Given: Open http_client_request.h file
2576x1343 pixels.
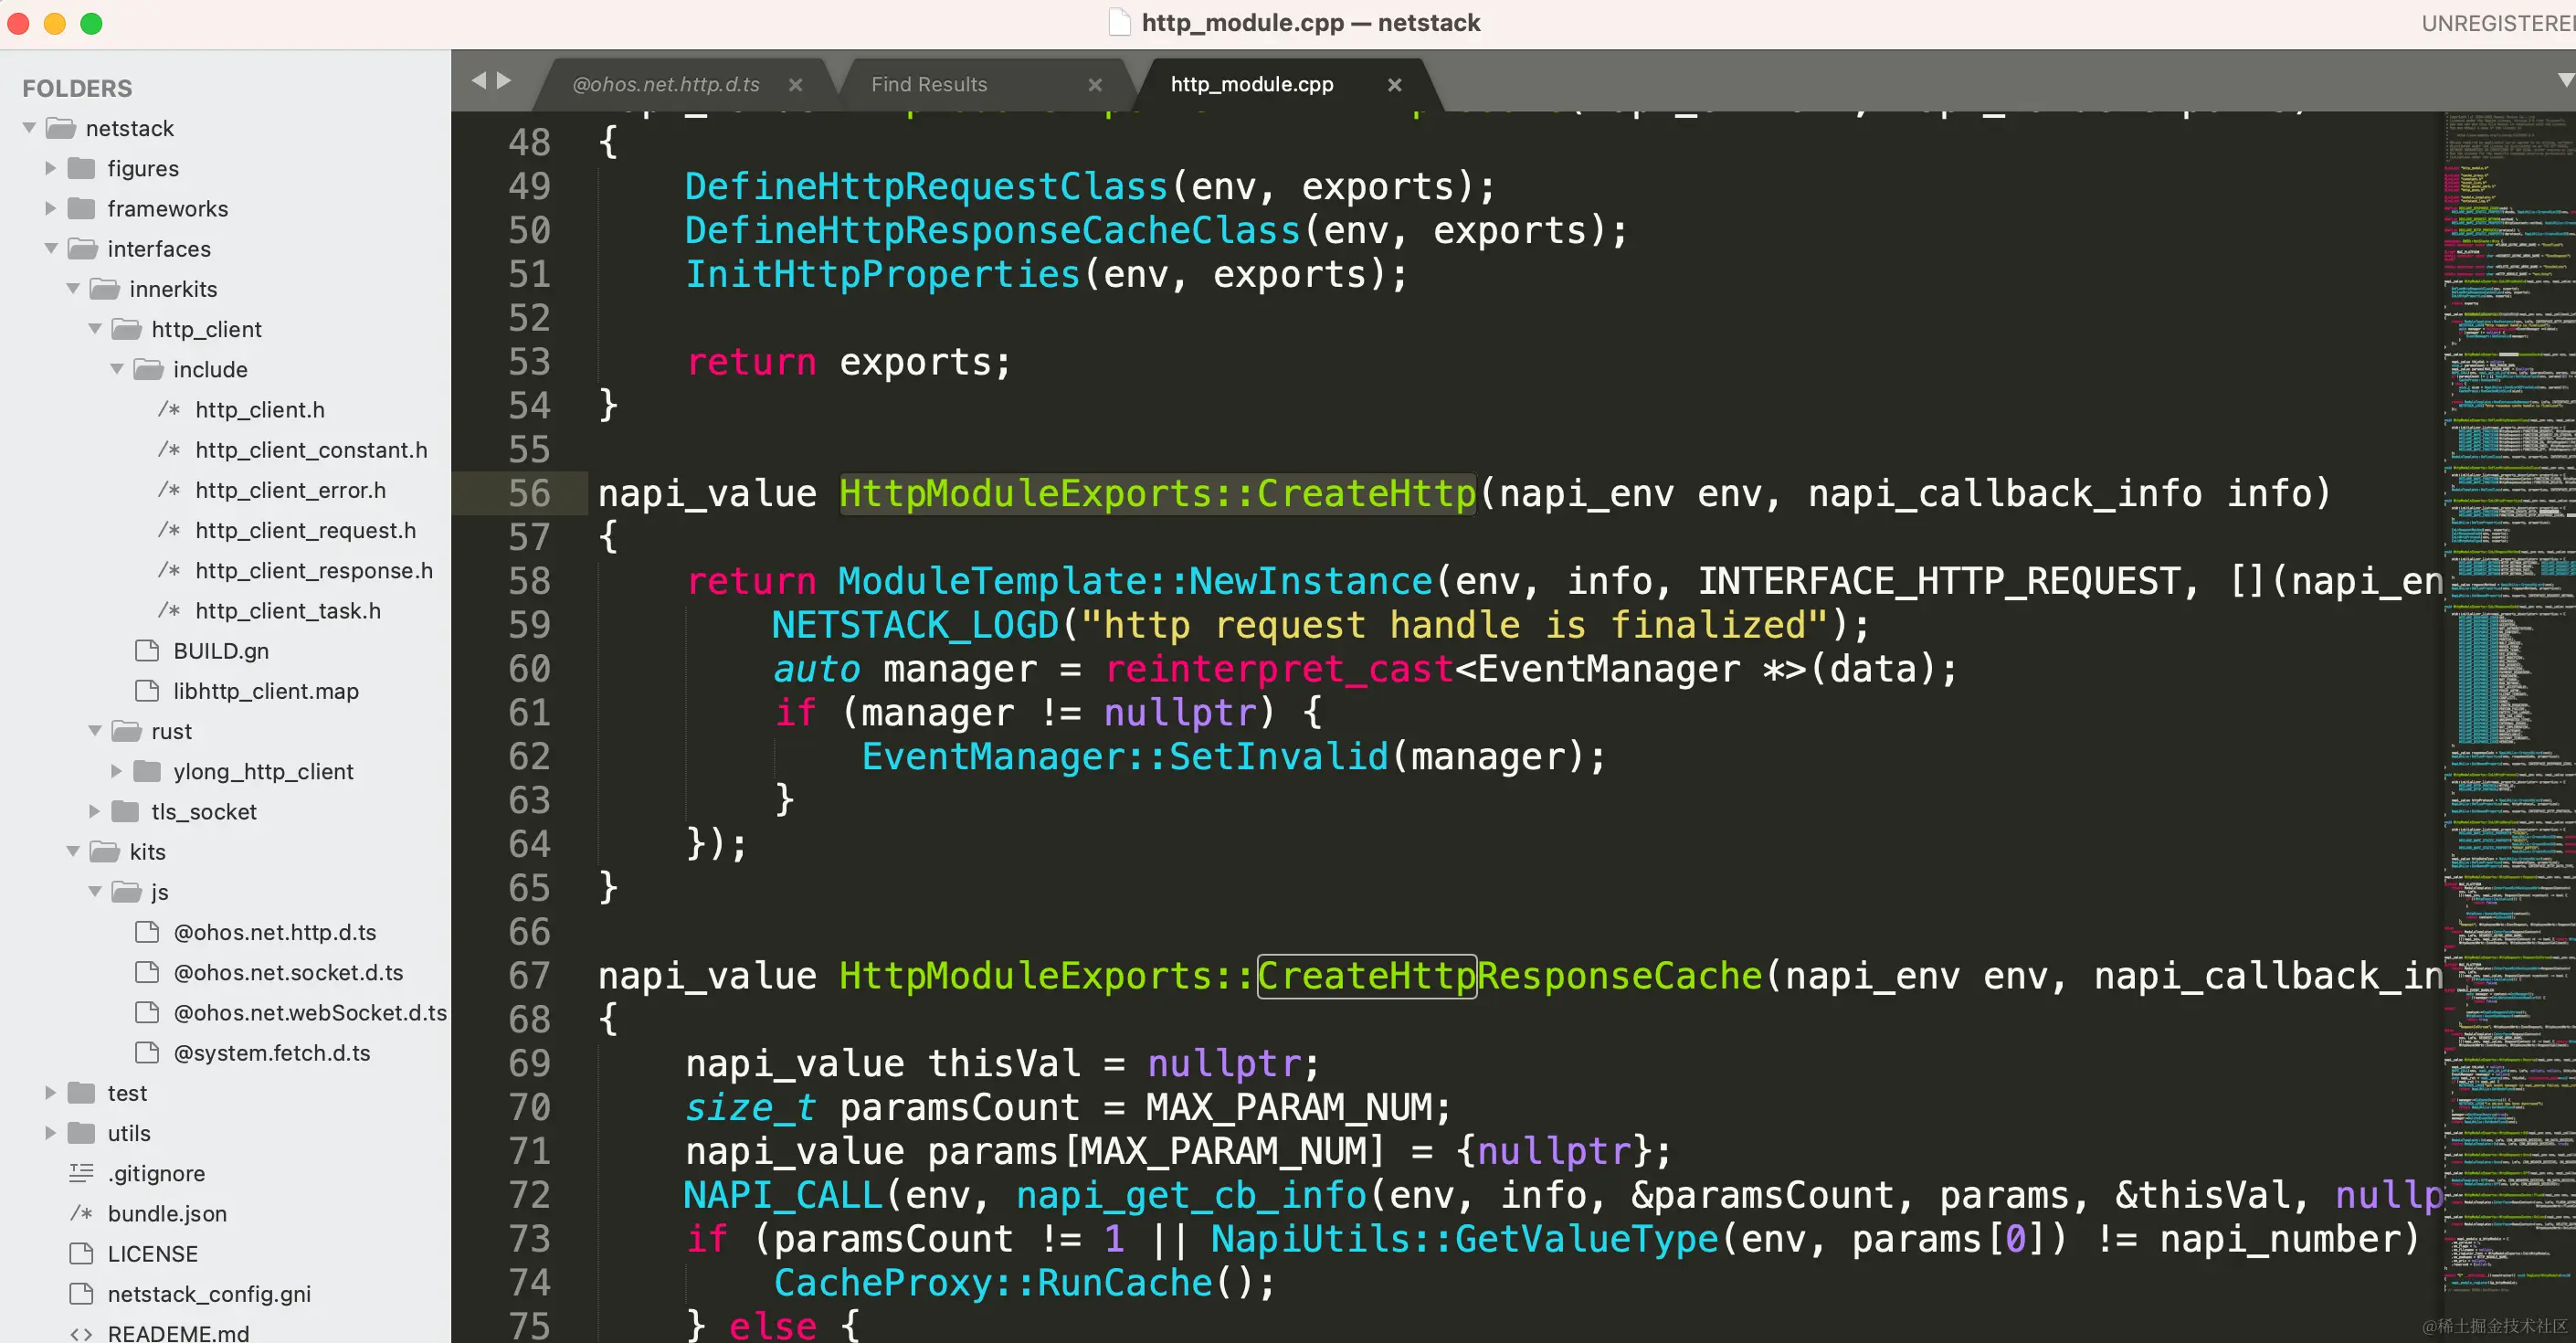Looking at the screenshot, I should (x=305, y=530).
